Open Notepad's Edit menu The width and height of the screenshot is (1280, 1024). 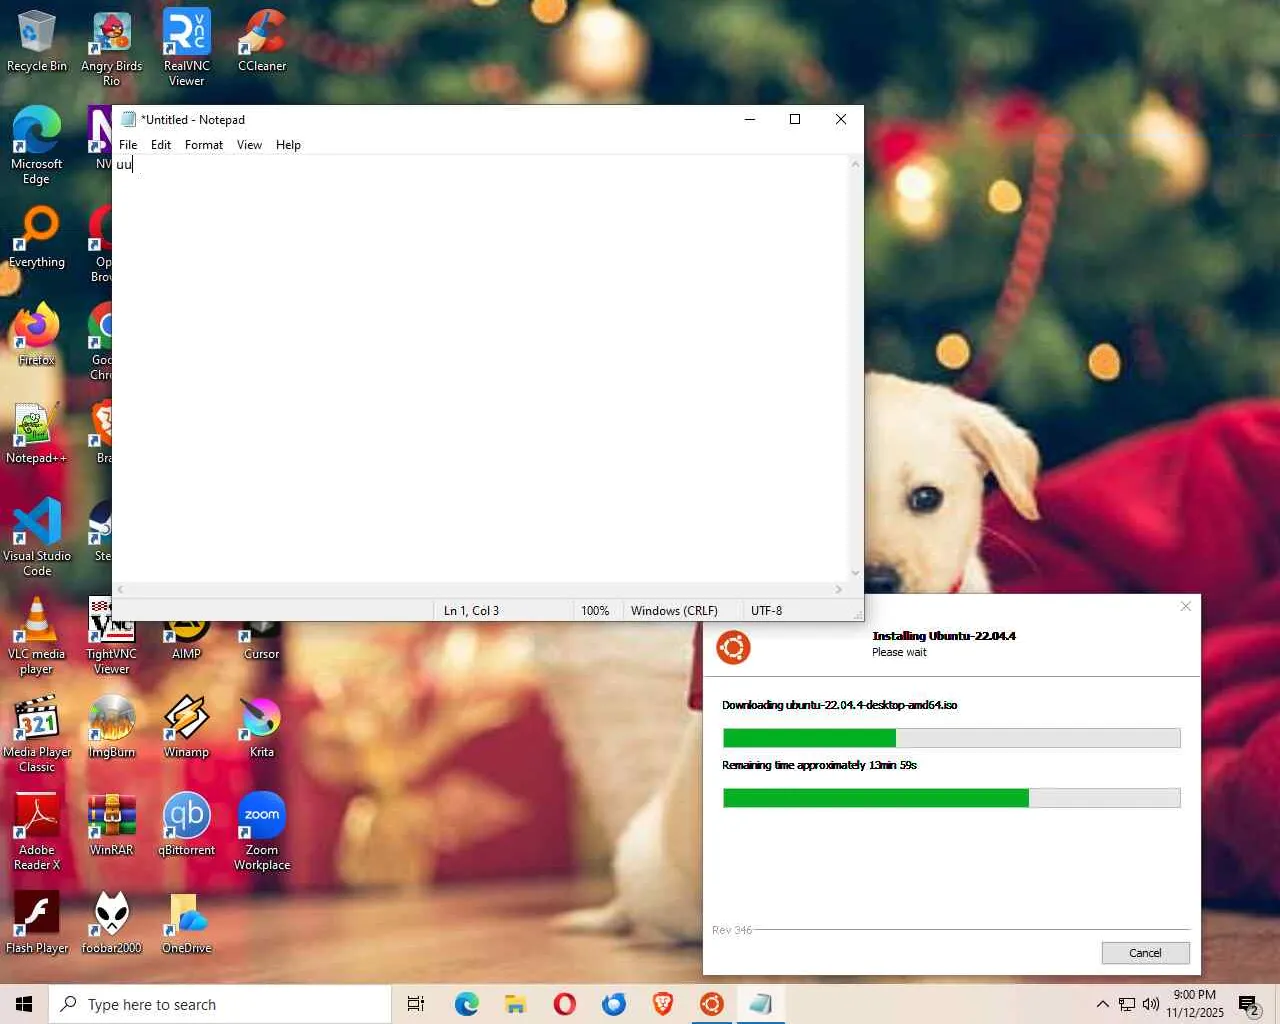tap(161, 145)
